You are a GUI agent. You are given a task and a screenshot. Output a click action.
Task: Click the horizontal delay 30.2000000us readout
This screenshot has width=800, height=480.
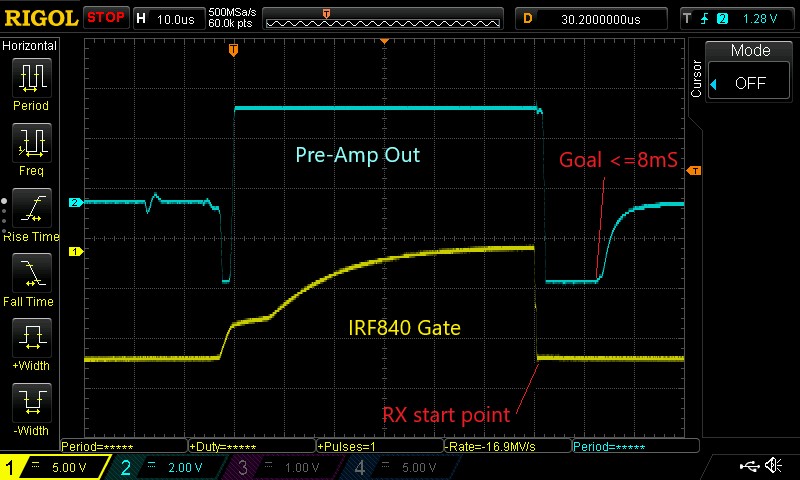pyautogui.click(x=592, y=19)
